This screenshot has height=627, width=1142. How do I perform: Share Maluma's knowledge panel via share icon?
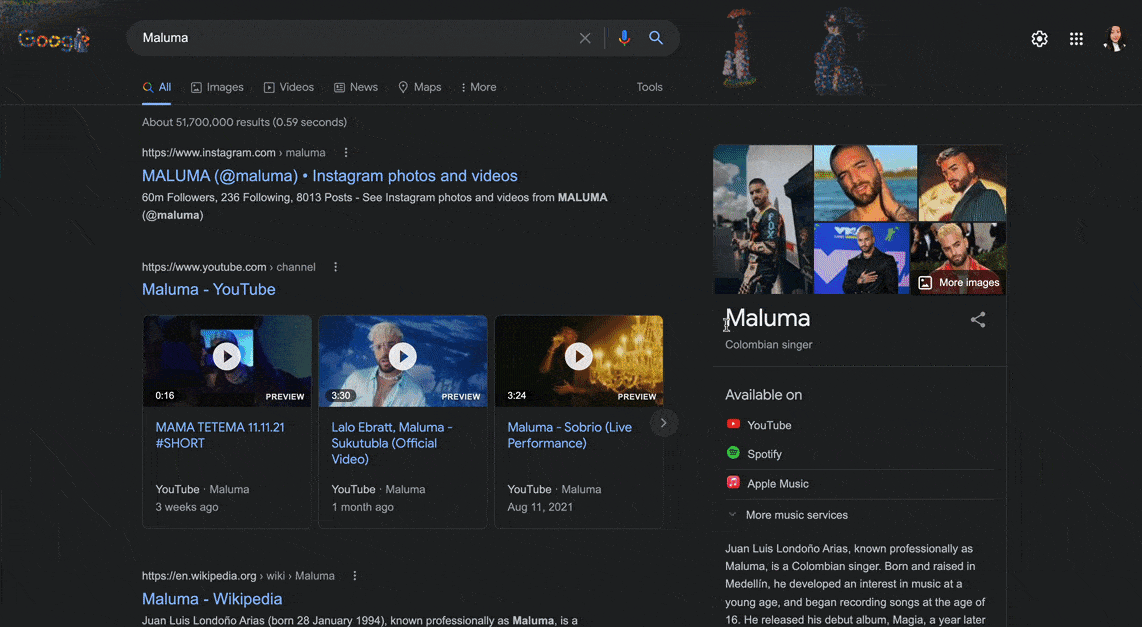coord(978,320)
